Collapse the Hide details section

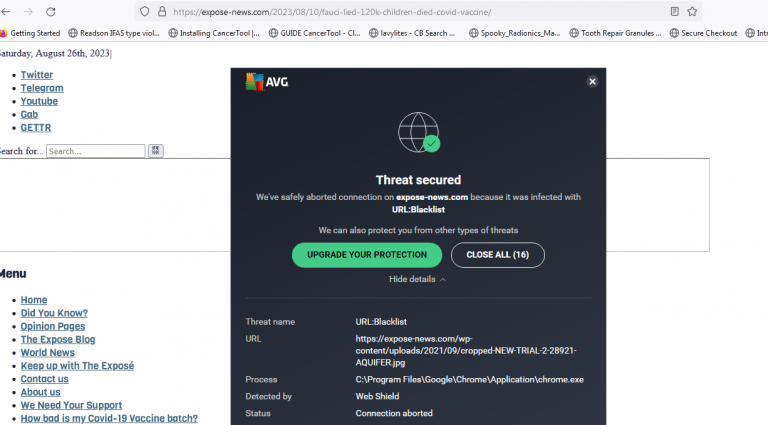(x=417, y=279)
